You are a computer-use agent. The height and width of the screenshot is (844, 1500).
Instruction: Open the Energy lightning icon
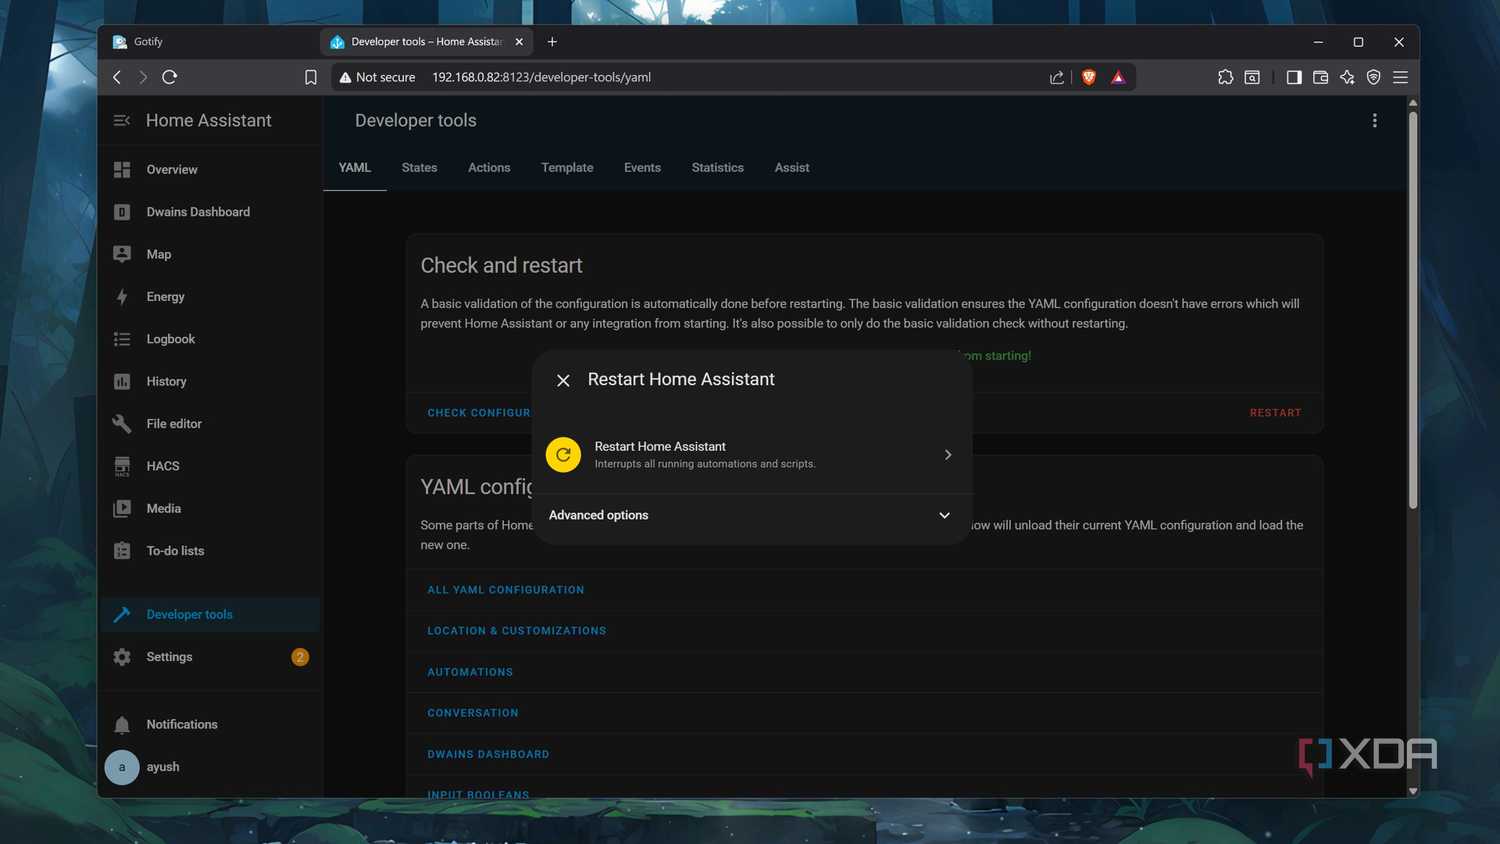point(122,296)
